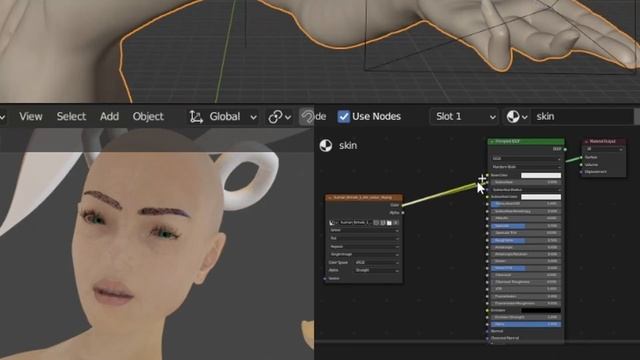This screenshot has width=640, height=360.
Task: Open the Color Space sRGB dropdown
Action: [x=377, y=262]
